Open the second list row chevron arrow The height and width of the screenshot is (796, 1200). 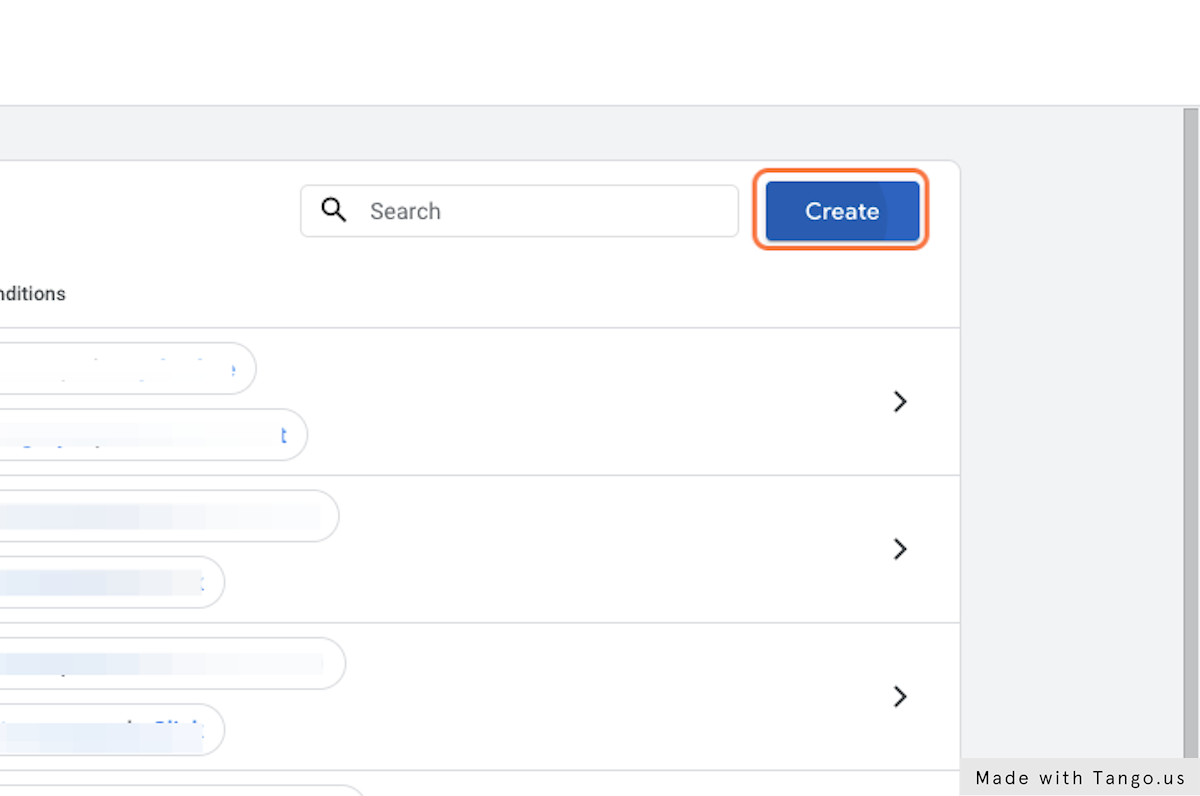(900, 549)
